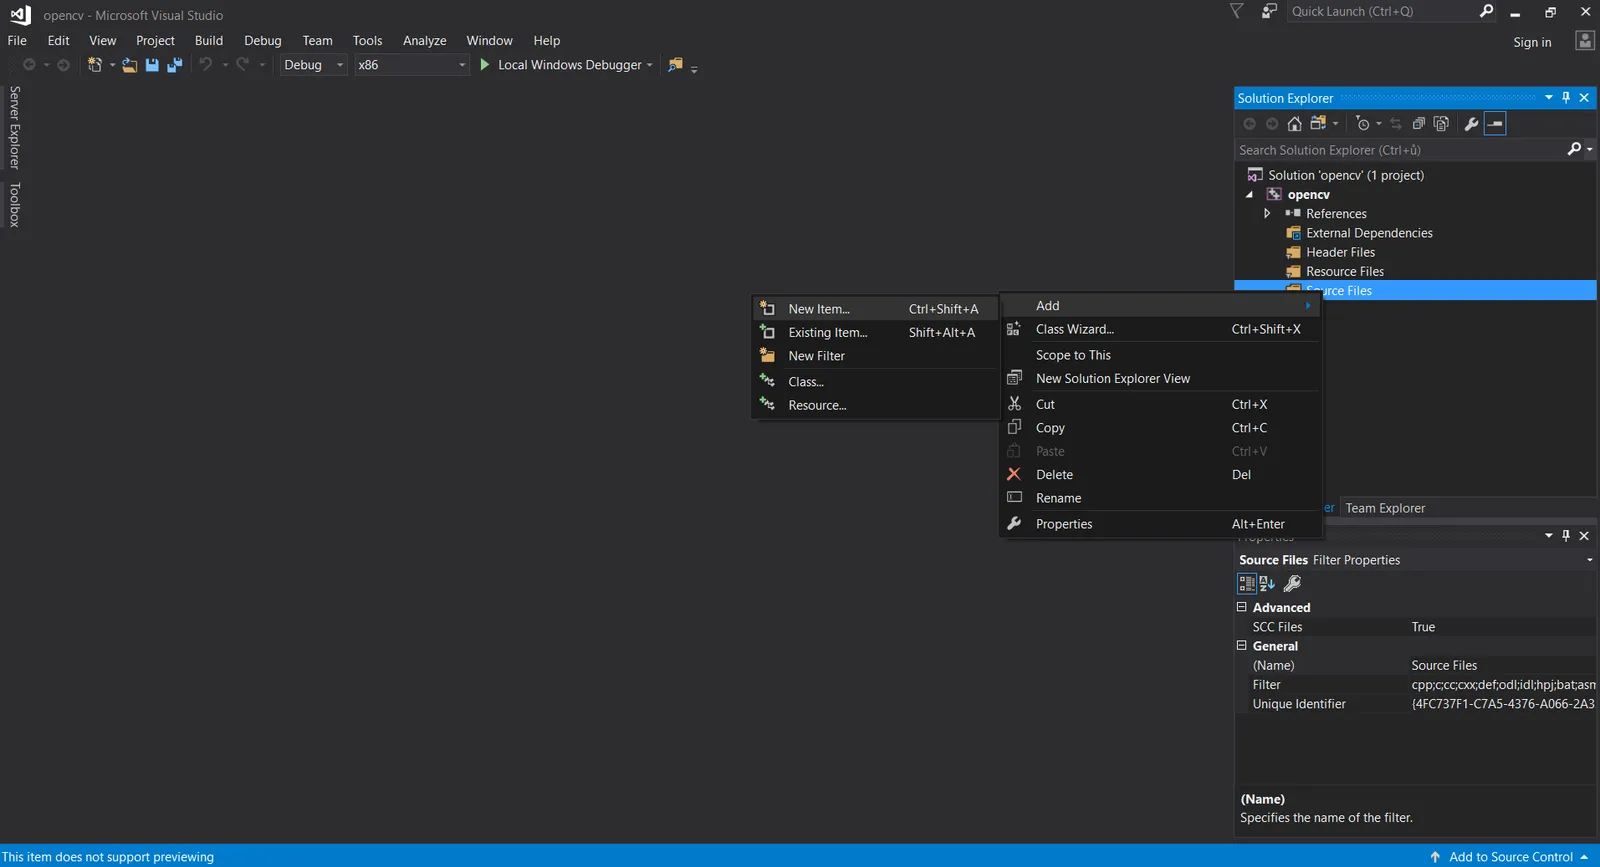Choose Existing Item... from the Add submenu
1600x867 pixels.
click(x=875, y=333)
